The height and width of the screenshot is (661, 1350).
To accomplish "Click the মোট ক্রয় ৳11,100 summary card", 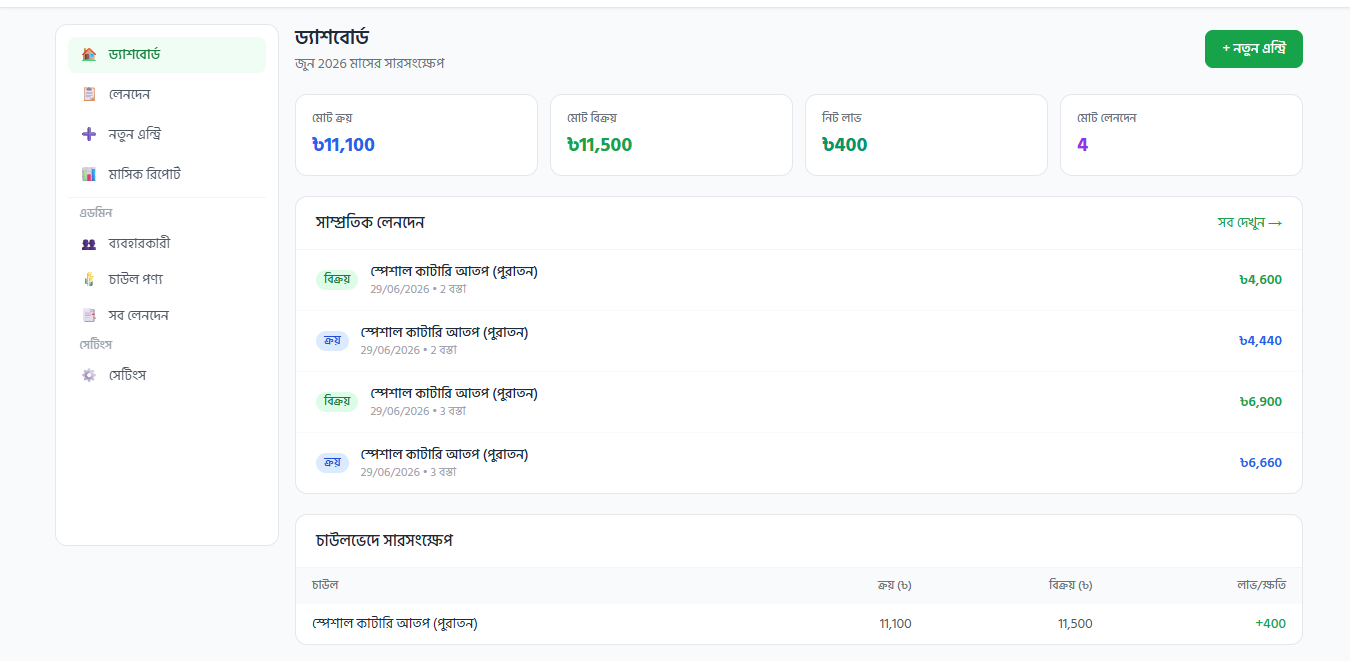I will coord(416,135).
